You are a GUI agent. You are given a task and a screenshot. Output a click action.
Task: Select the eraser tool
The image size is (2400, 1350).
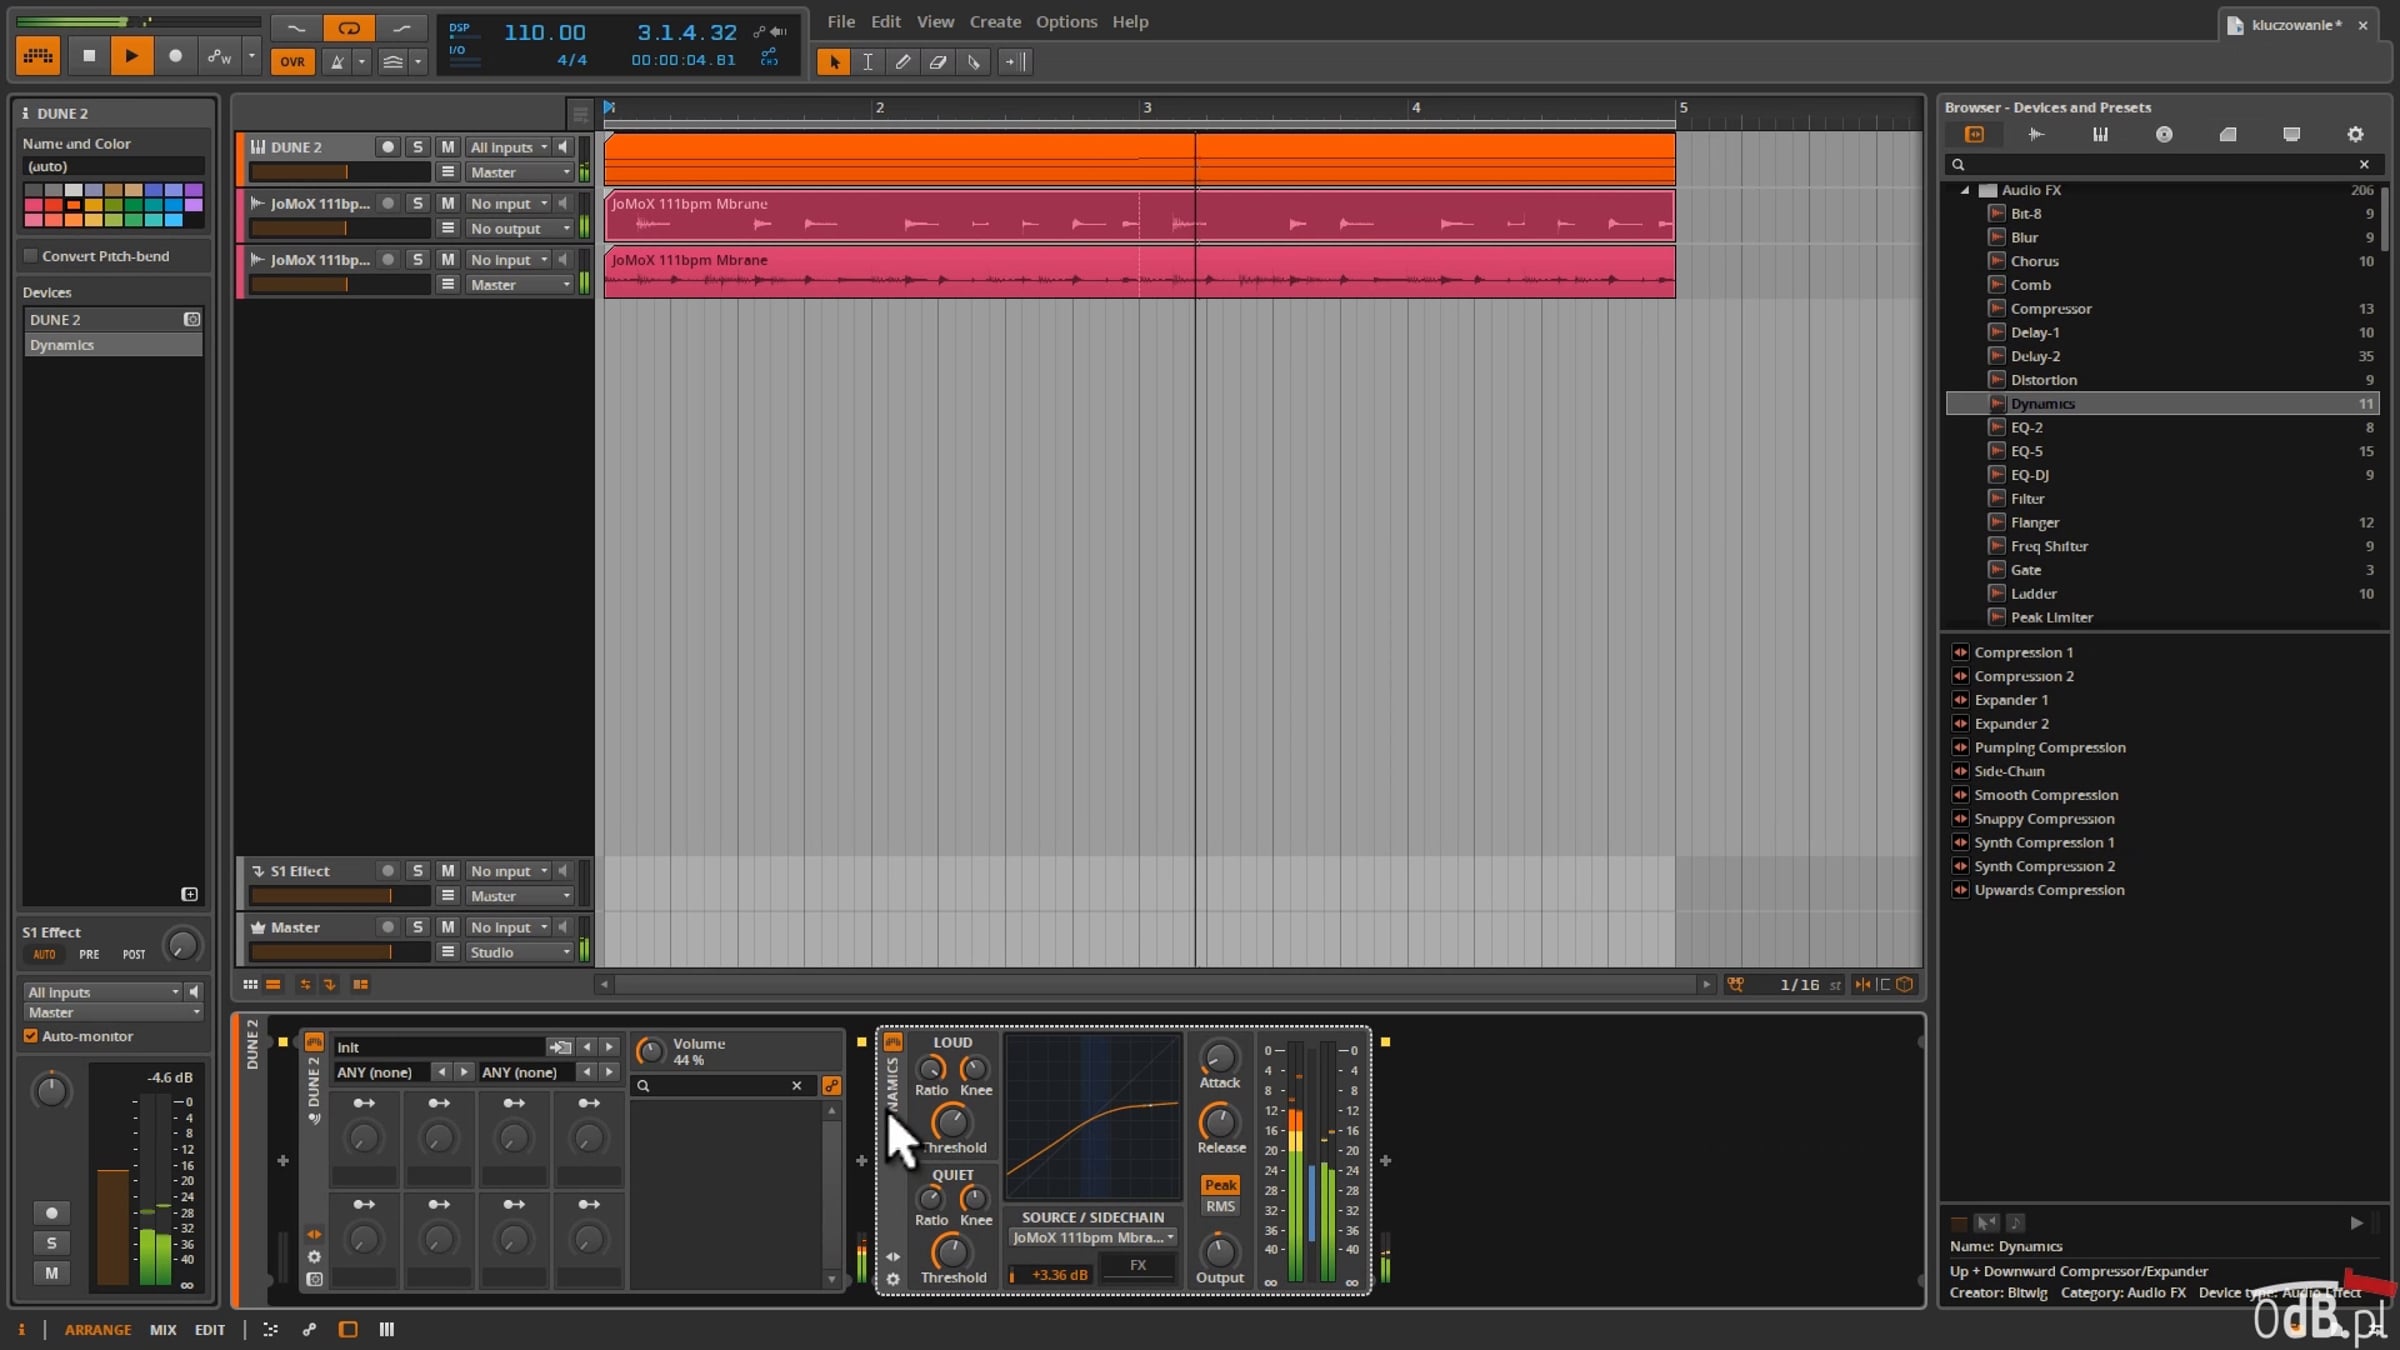(937, 62)
